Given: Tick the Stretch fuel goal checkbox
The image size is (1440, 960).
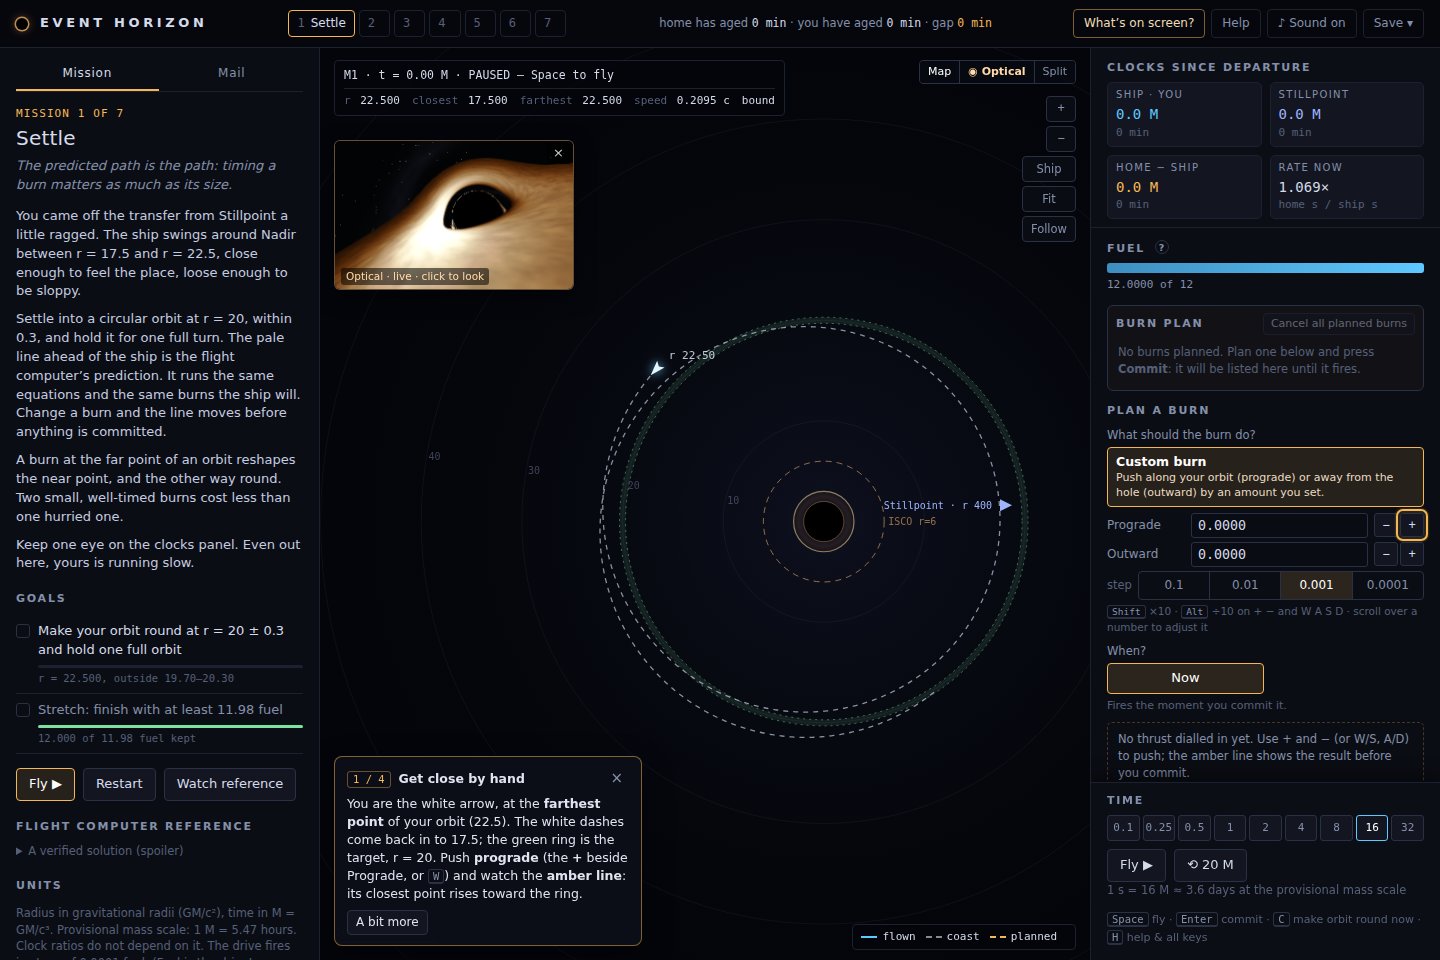Looking at the screenshot, I should (23, 710).
